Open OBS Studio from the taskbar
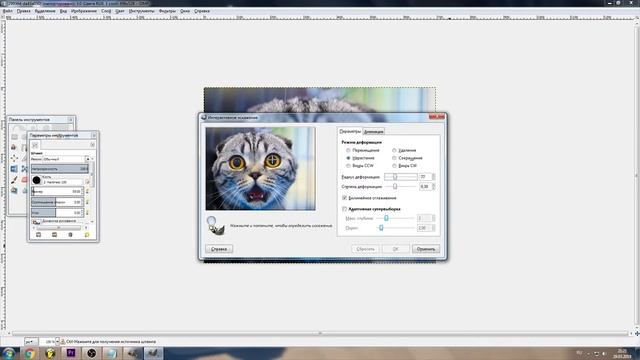Image resolution: width=640 pixels, height=360 pixels. point(91,353)
